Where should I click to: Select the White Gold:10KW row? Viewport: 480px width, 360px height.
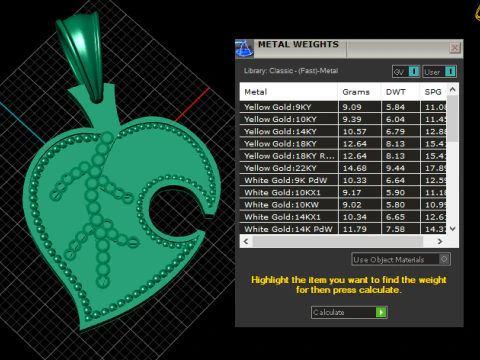(x=343, y=205)
